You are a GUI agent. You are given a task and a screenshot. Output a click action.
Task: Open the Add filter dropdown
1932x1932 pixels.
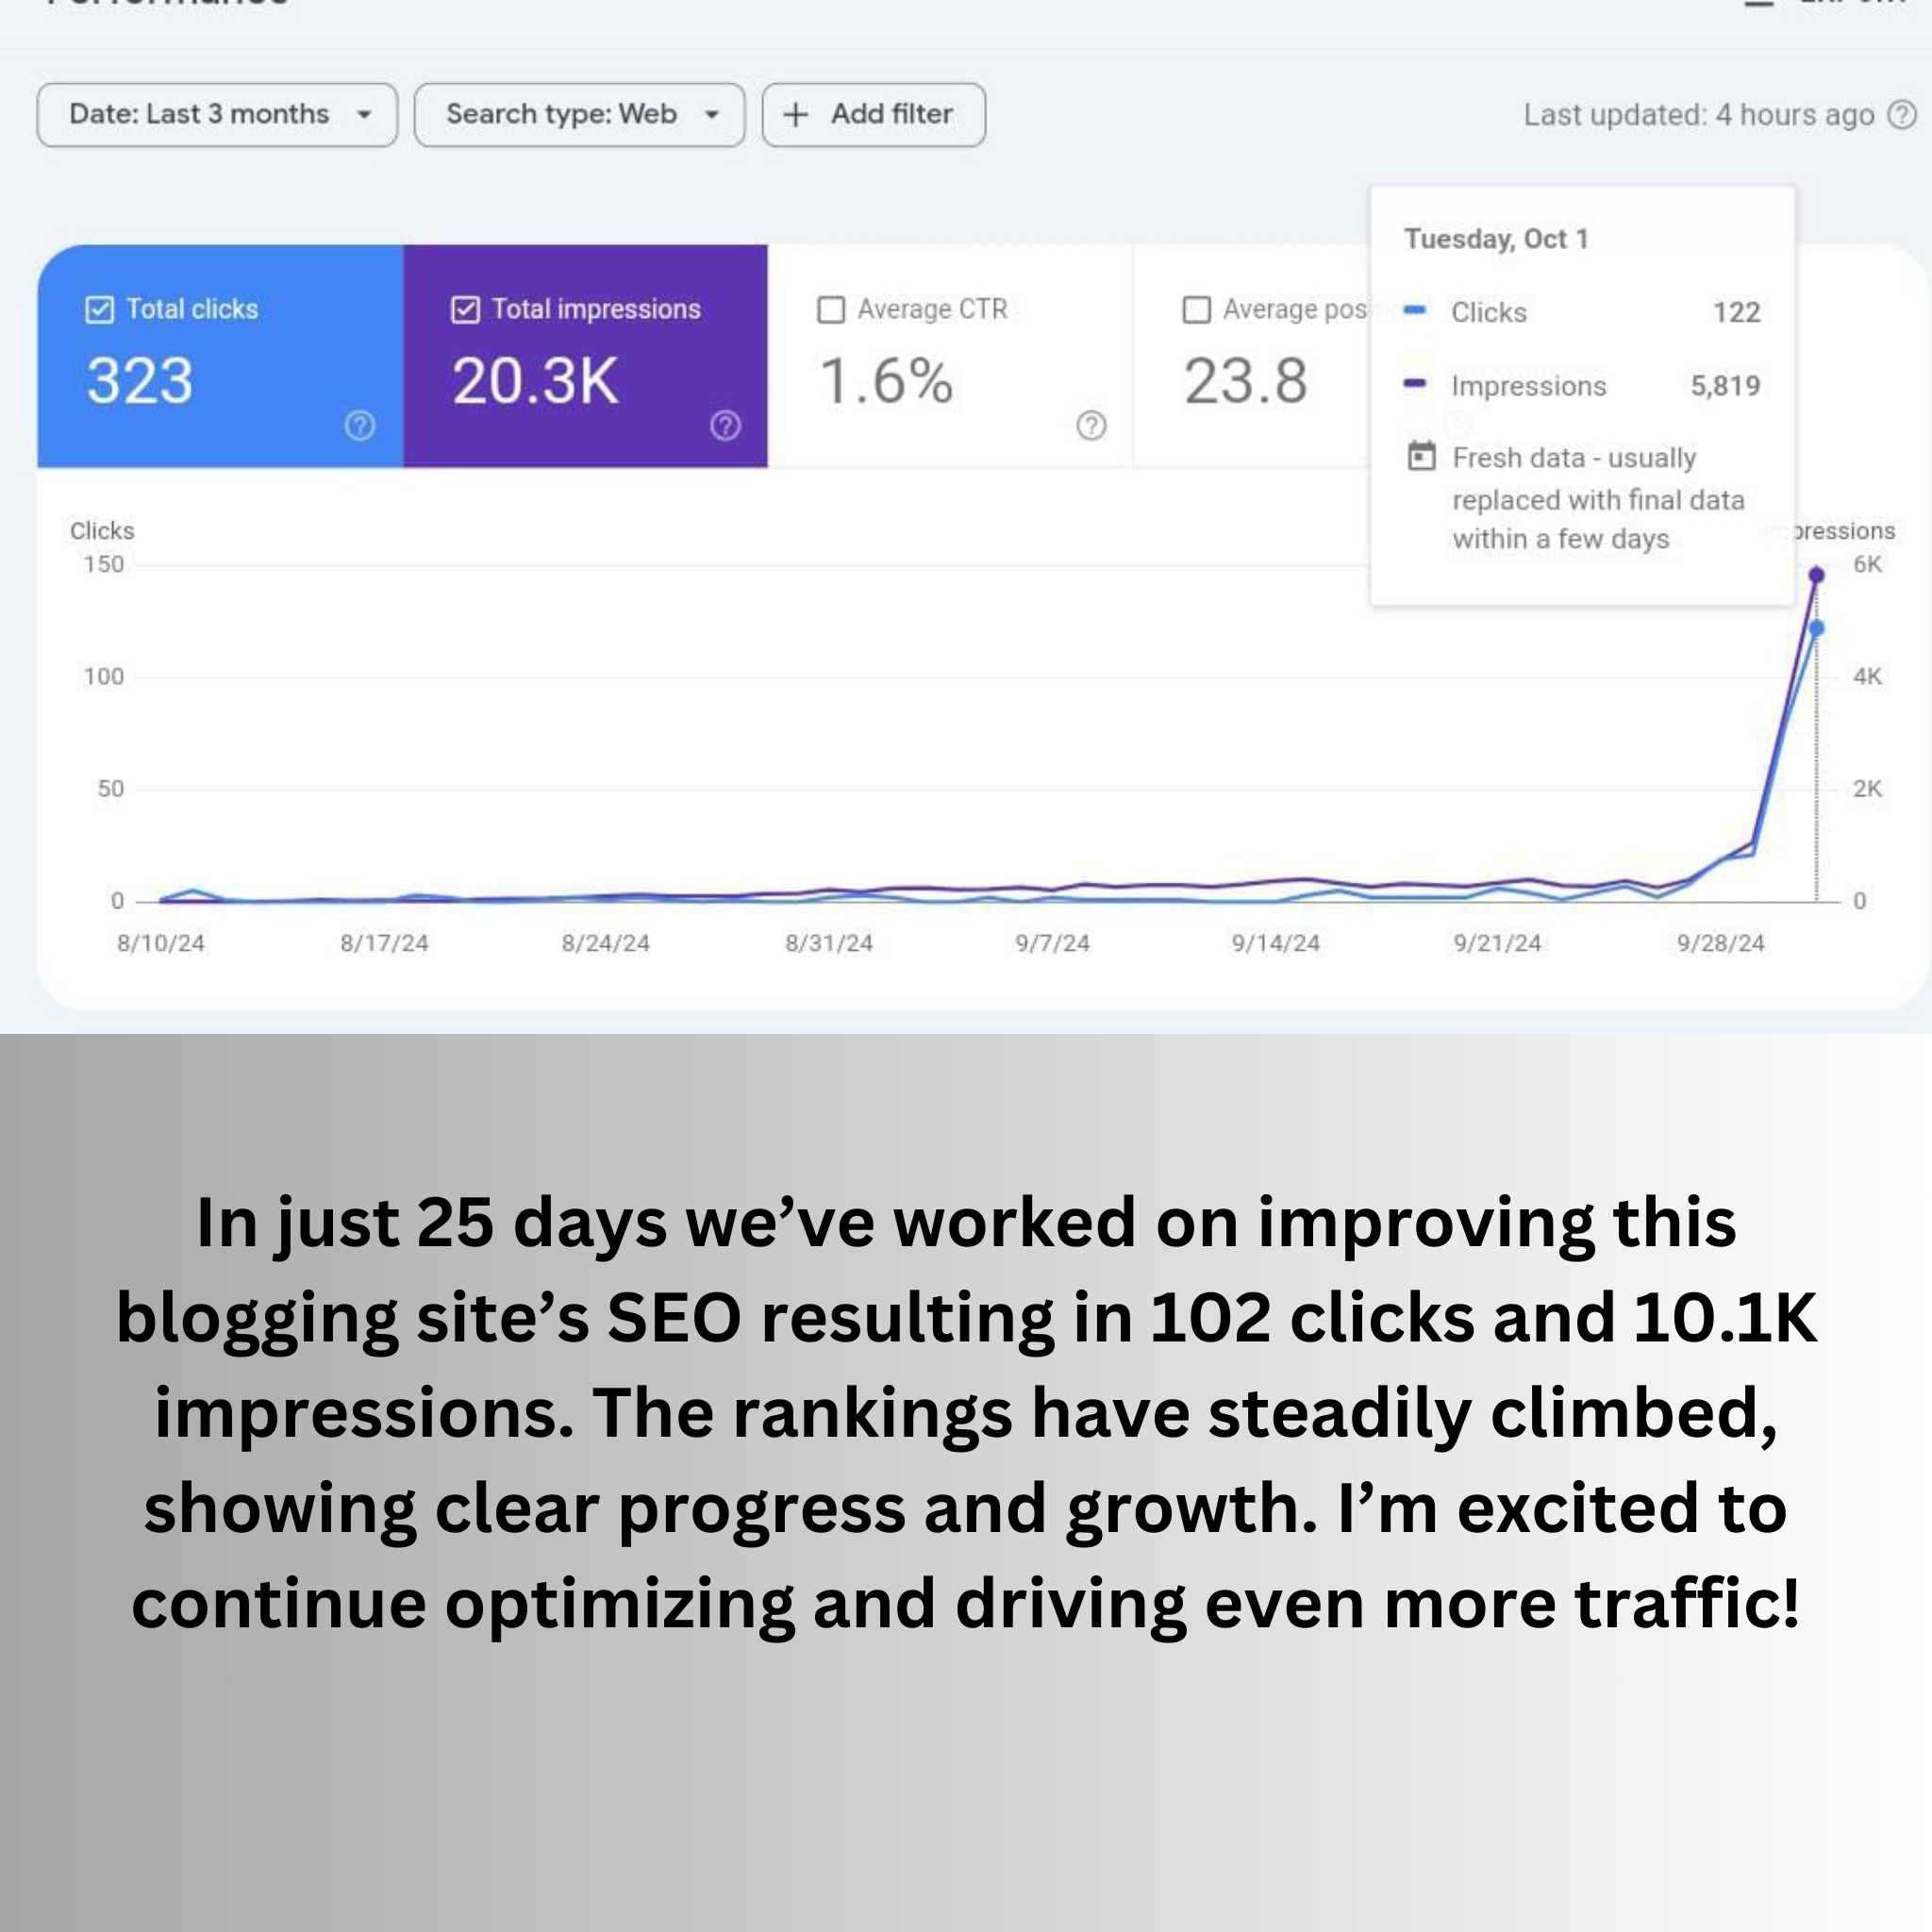click(x=874, y=113)
